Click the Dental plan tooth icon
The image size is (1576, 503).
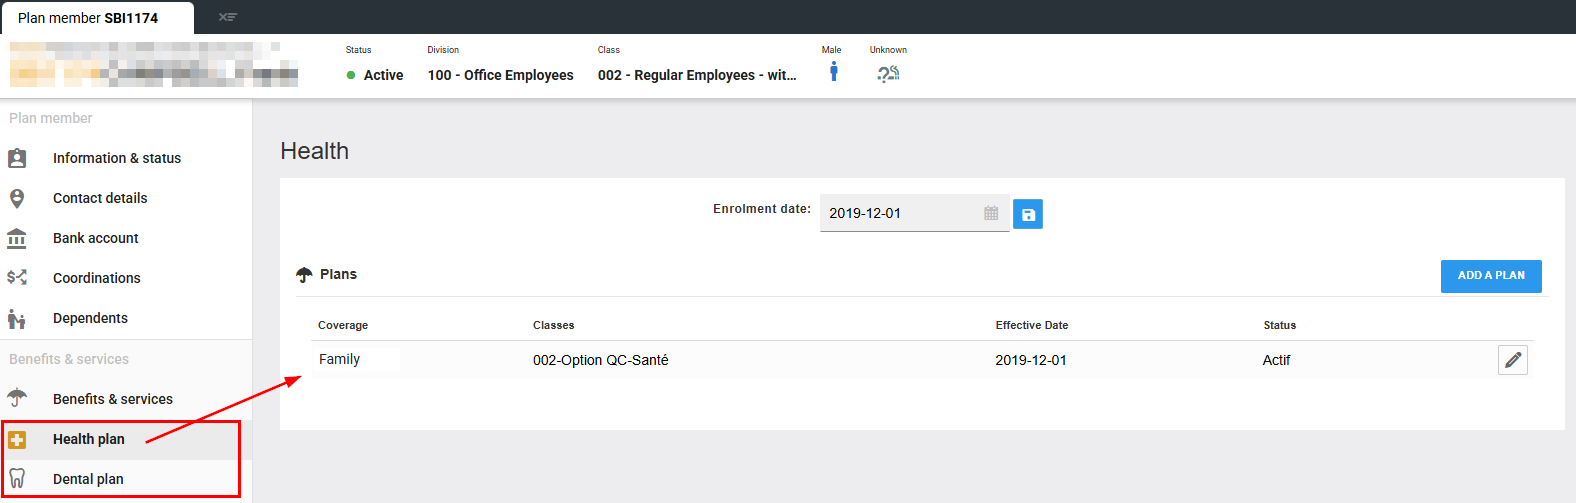click(x=17, y=479)
